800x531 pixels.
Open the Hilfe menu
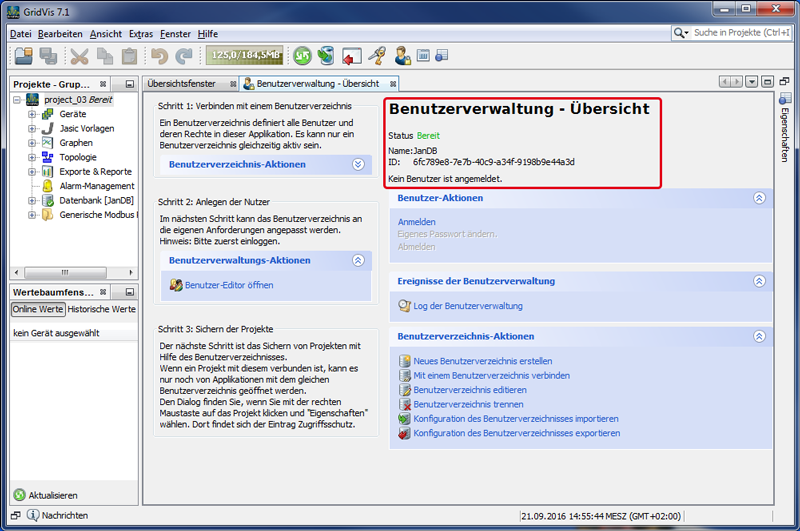coord(208,34)
